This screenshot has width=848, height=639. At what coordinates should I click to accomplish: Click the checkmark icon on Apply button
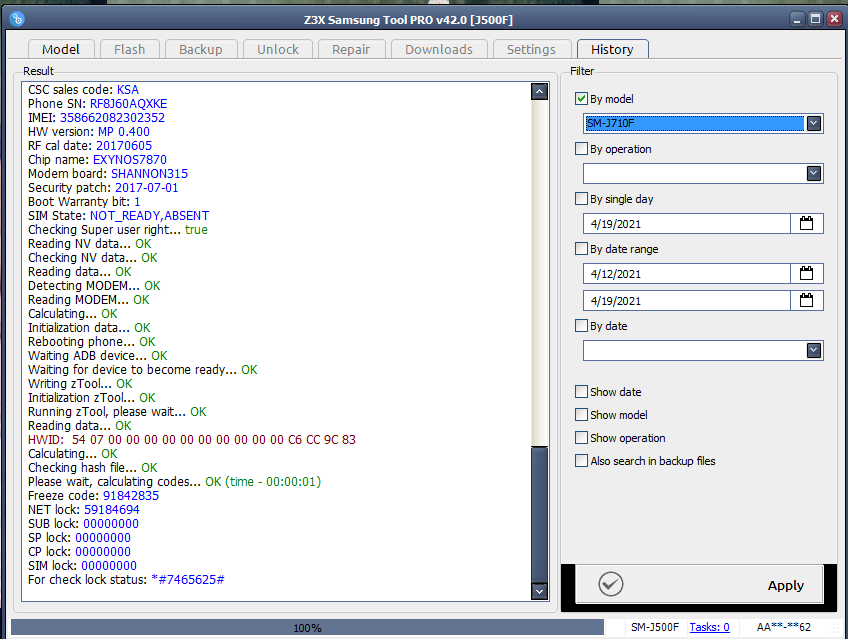click(x=611, y=584)
